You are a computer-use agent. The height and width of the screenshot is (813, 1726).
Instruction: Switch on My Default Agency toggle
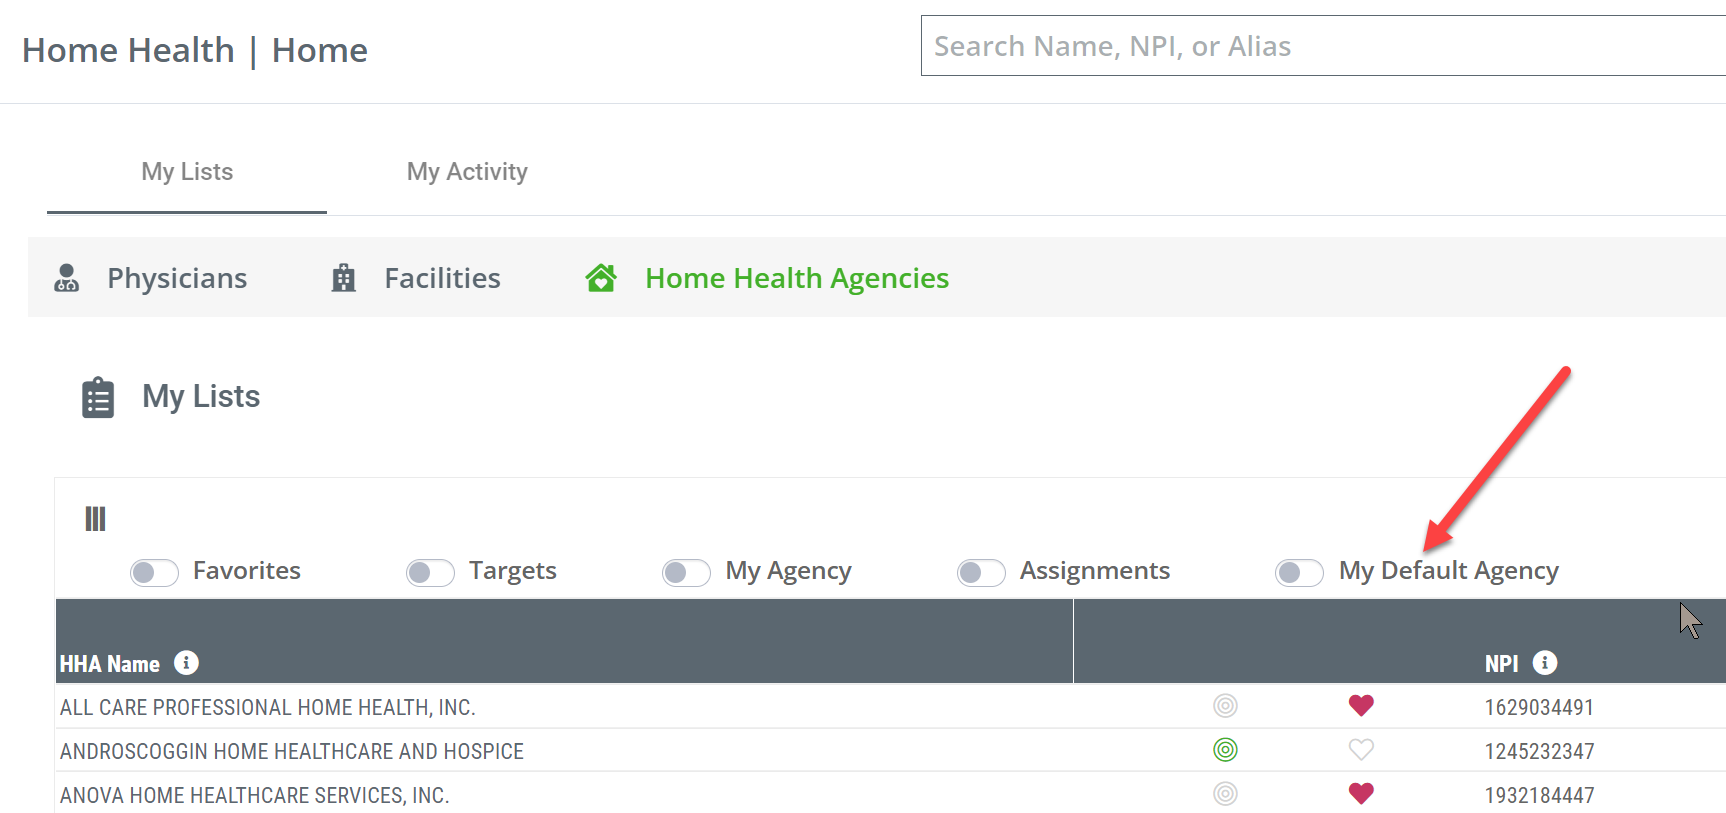1299,572
